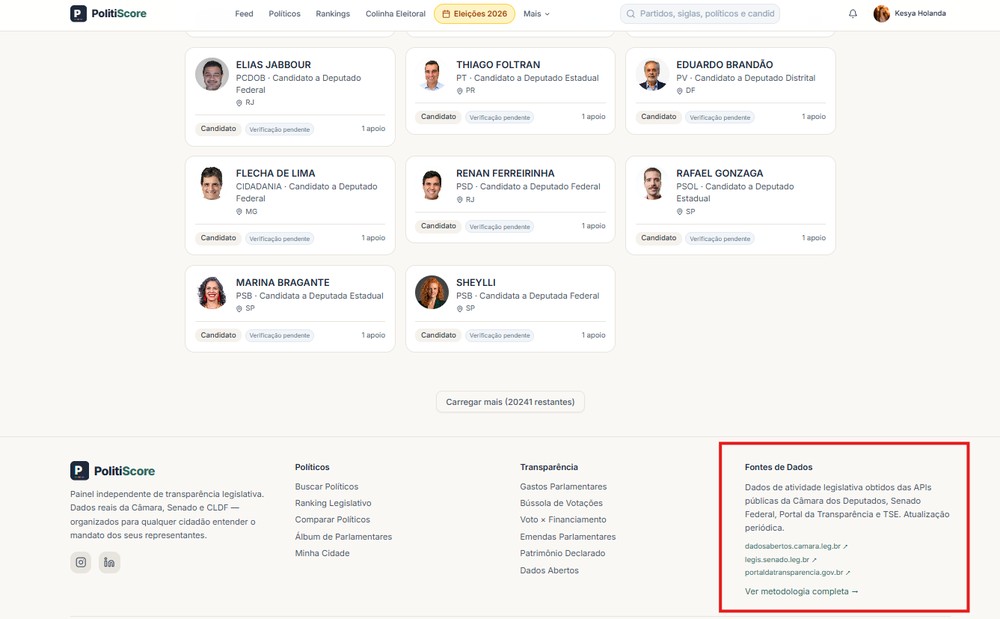Viewport: 1000px width, 619px height.
Task: Click the THIAGO FOLTRAN name
Action: (498, 64)
